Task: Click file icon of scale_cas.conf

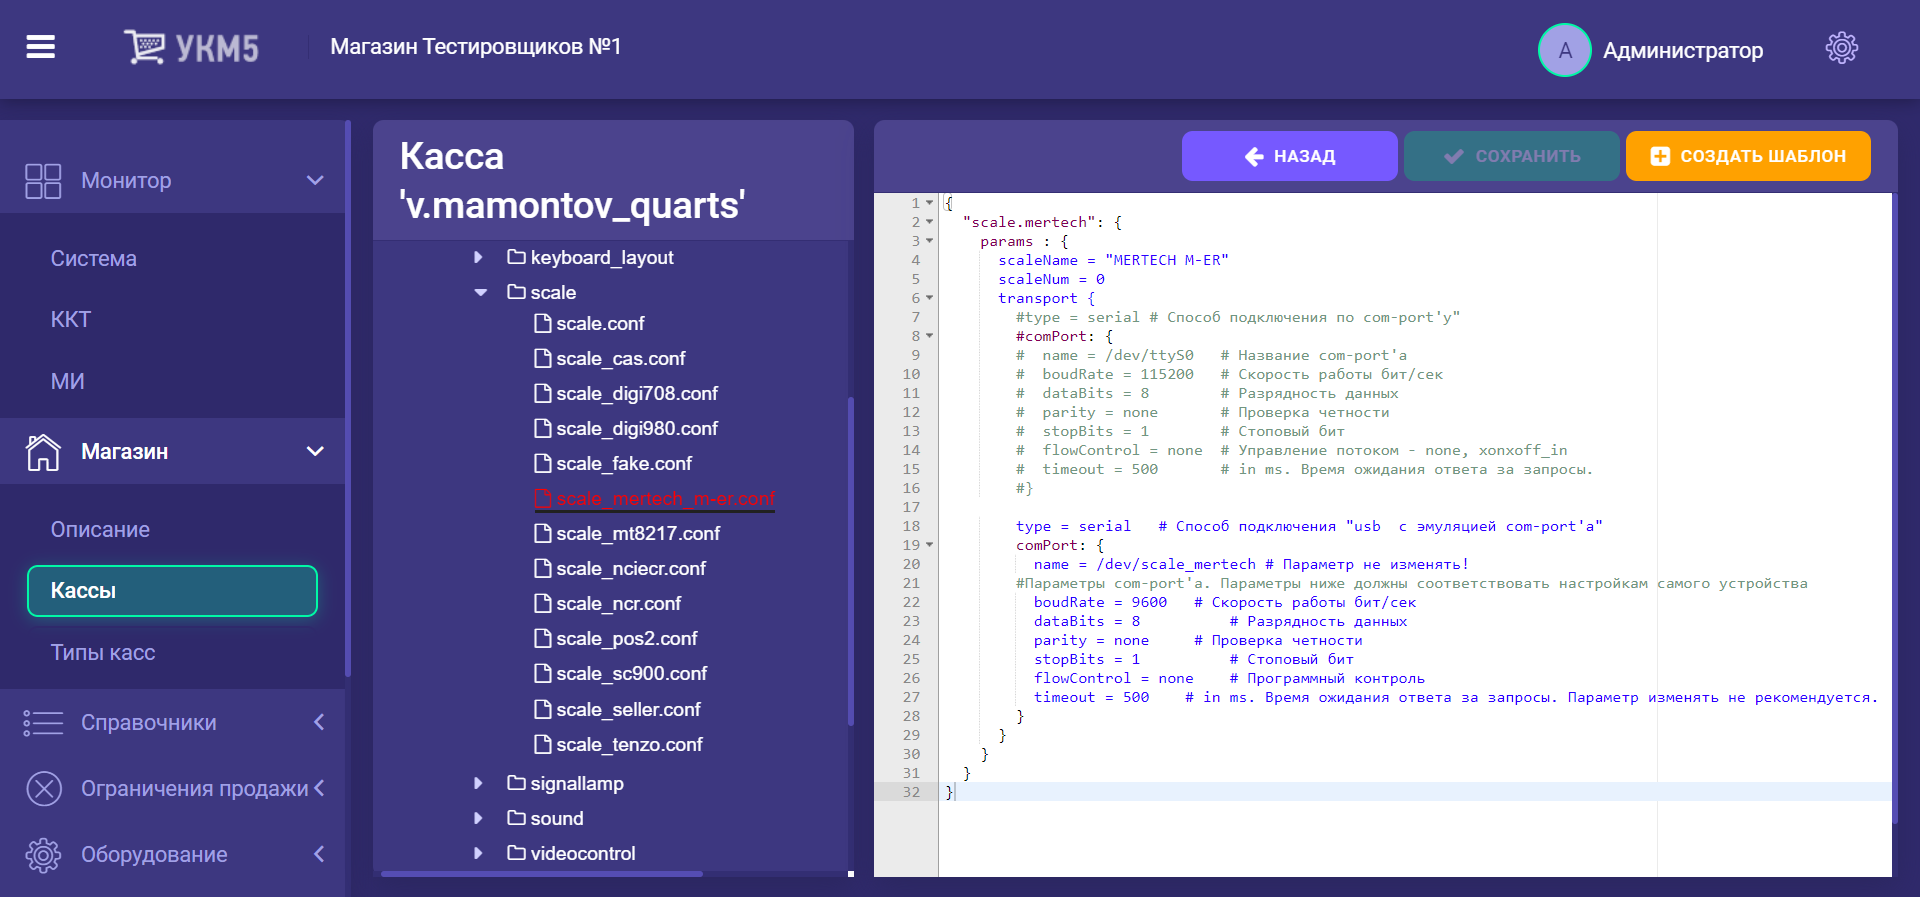Action: click(543, 358)
